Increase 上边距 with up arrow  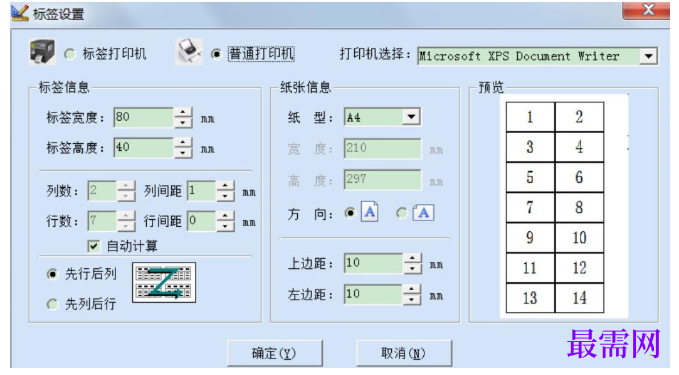(412, 258)
